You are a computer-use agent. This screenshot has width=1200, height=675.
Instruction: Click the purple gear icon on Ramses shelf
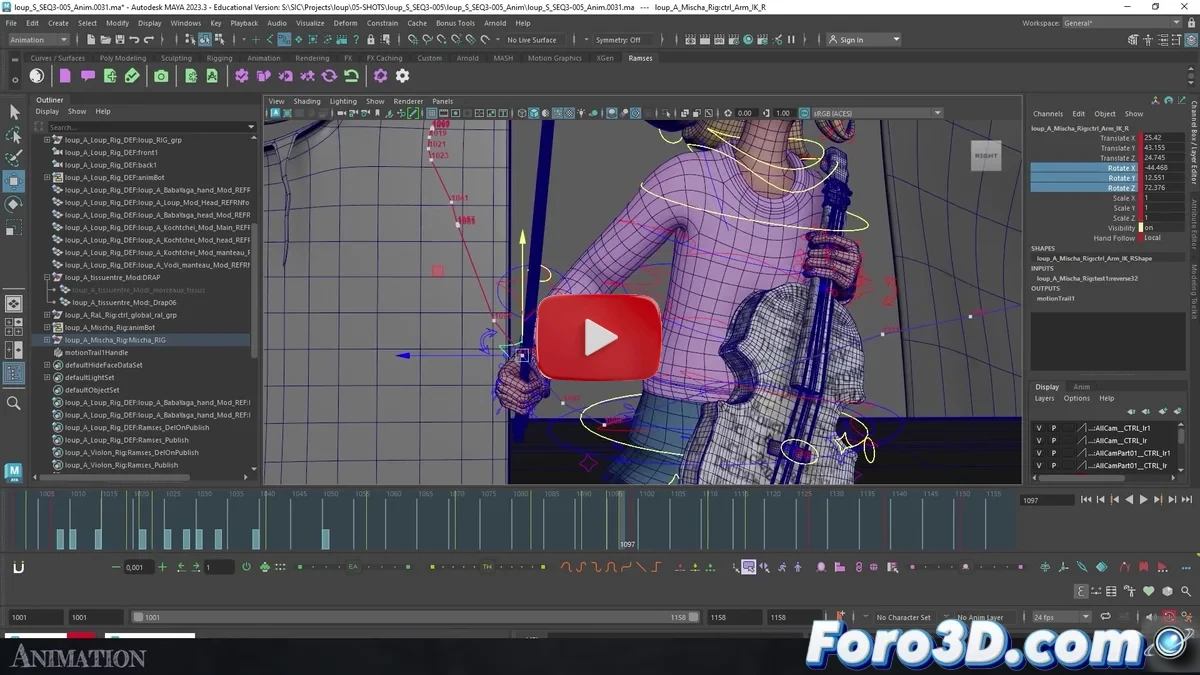click(380, 76)
